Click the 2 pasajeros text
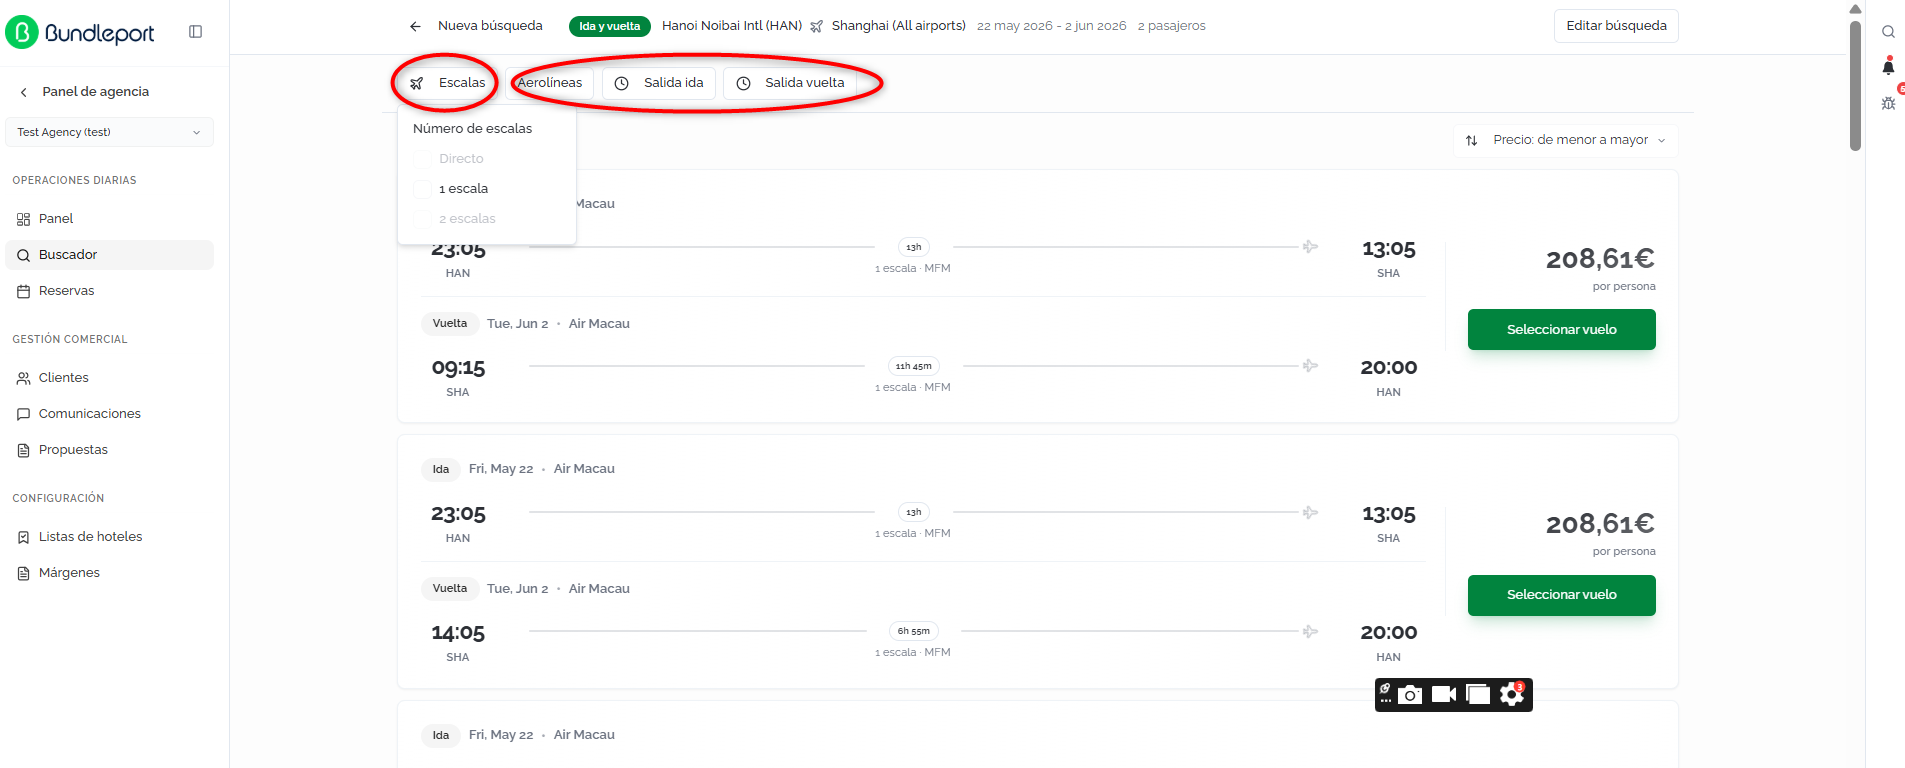1905x768 pixels. [x=1172, y=26]
